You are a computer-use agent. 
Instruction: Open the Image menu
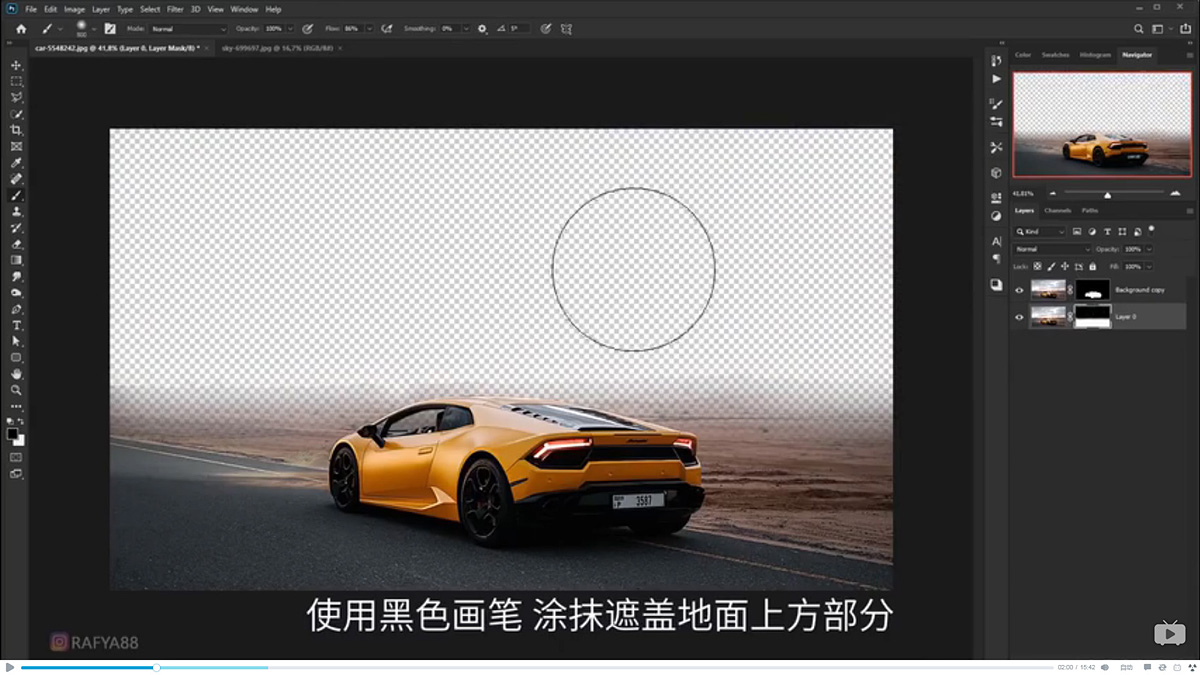75,8
